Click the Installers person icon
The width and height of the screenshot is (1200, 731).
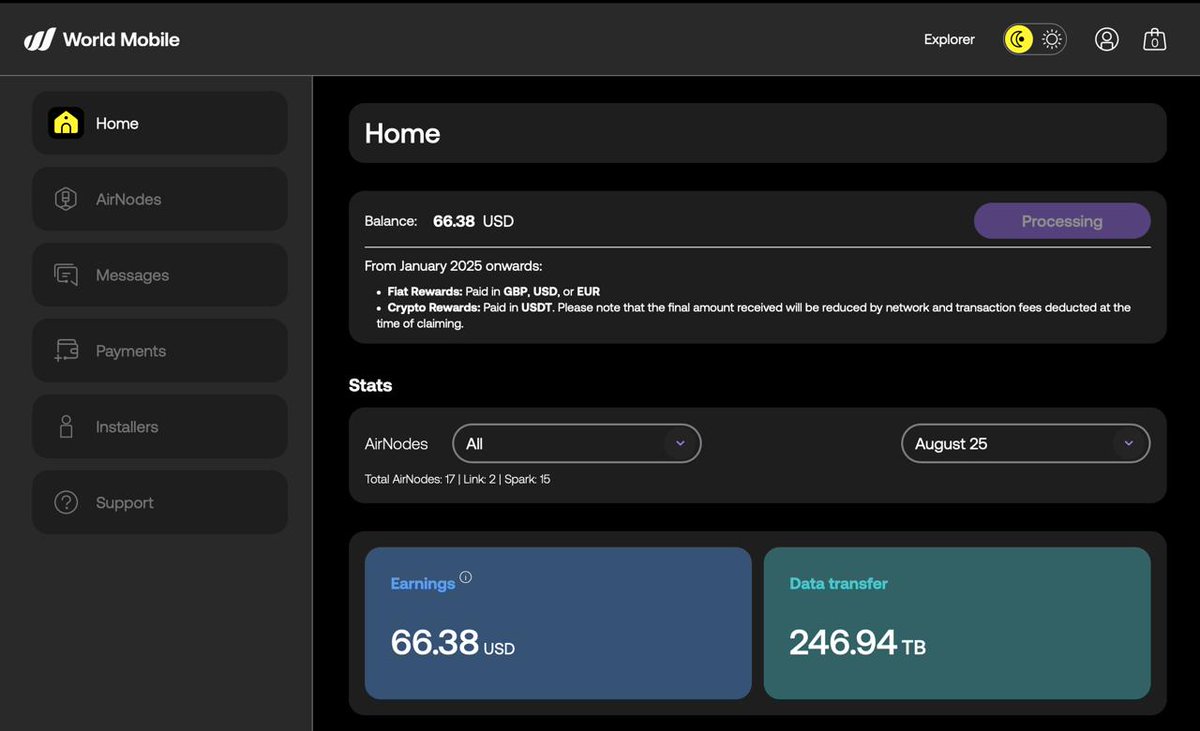[x=66, y=427]
